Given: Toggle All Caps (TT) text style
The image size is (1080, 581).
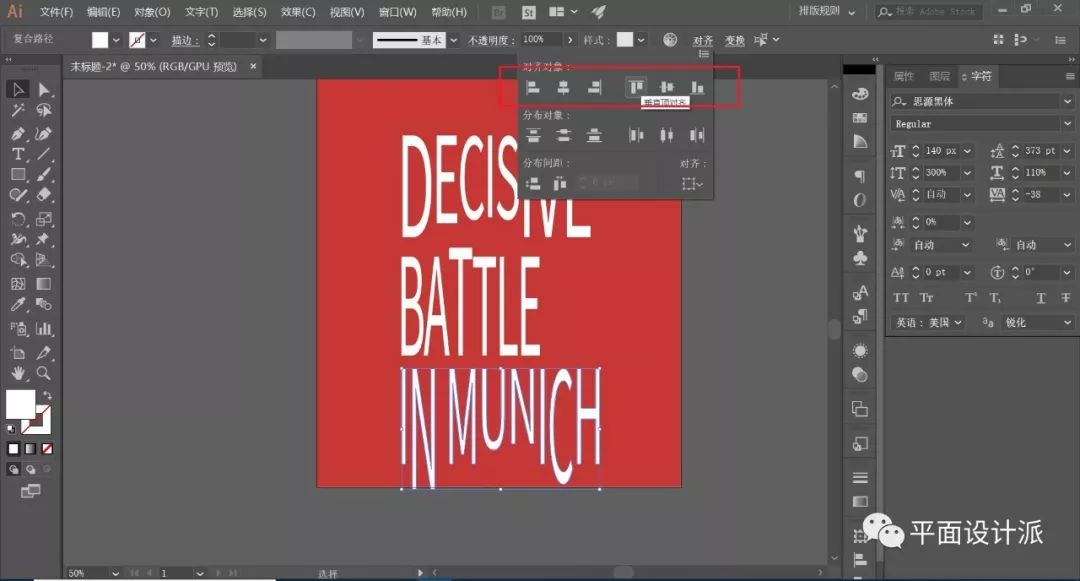Looking at the screenshot, I should 900,298.
